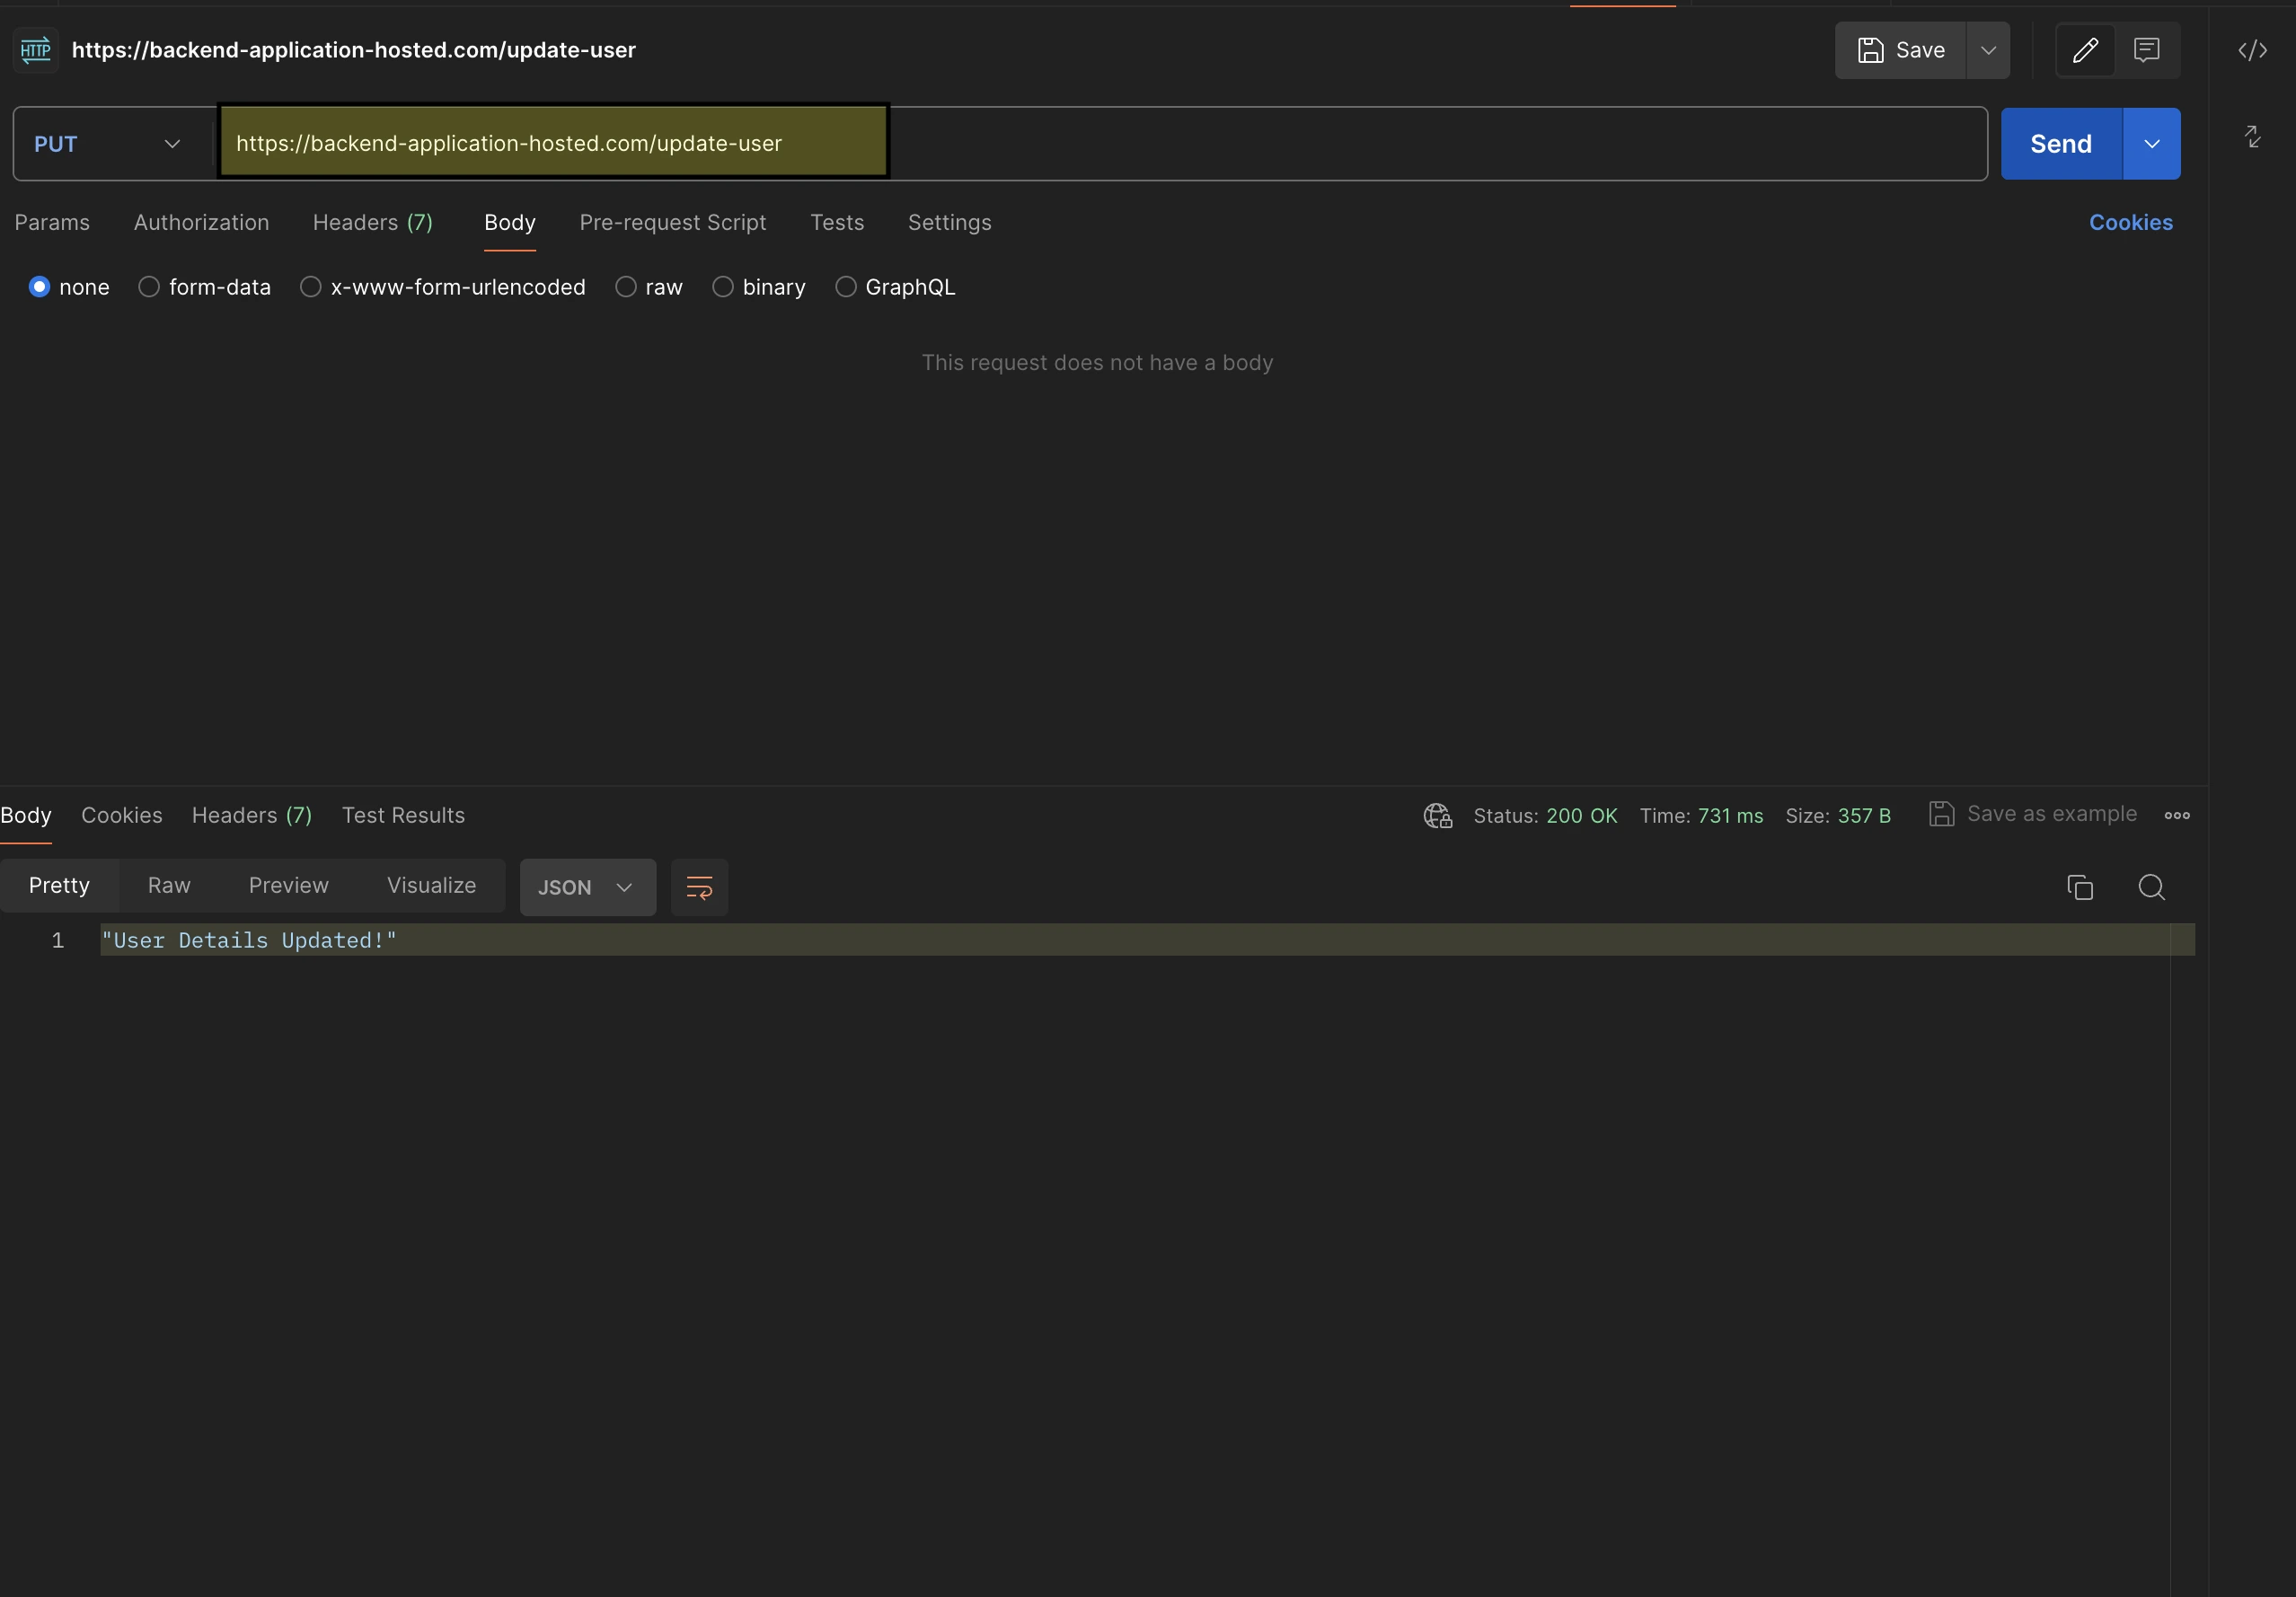Expand the Send options arrow

[2151, 144]
